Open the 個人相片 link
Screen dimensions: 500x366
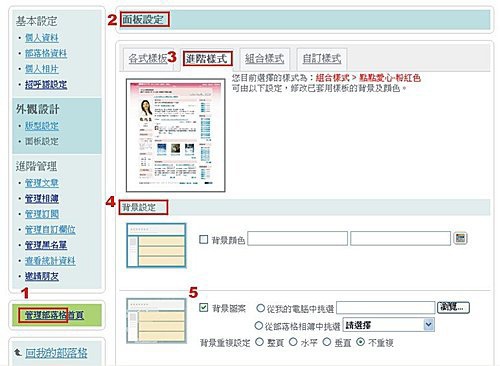pos(42,69)
